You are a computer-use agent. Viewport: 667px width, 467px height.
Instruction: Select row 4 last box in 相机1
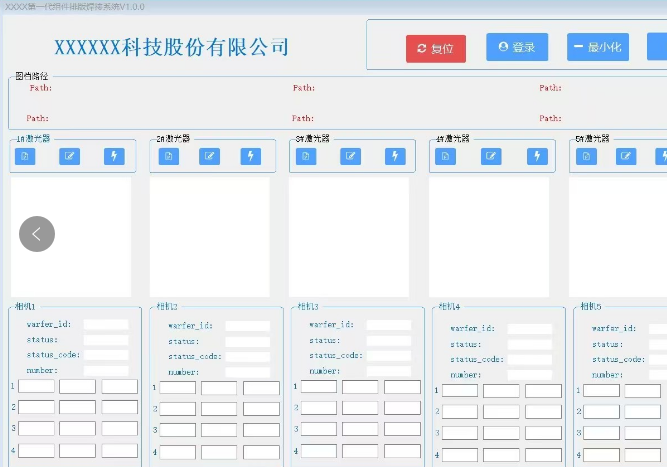click(x=120, y=450)
